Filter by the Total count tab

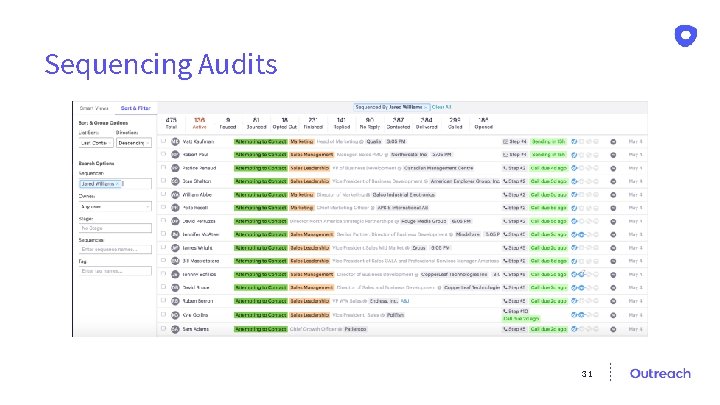(171, 123)
